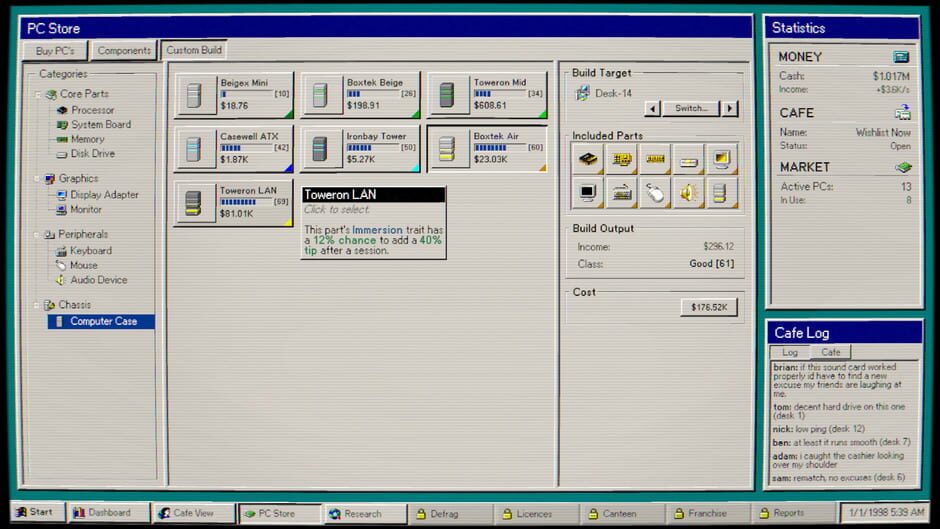Viewport: 940px width, 529px height.
Task: Switch to the Buy PC's tab
Action: [x=55, y=51]
